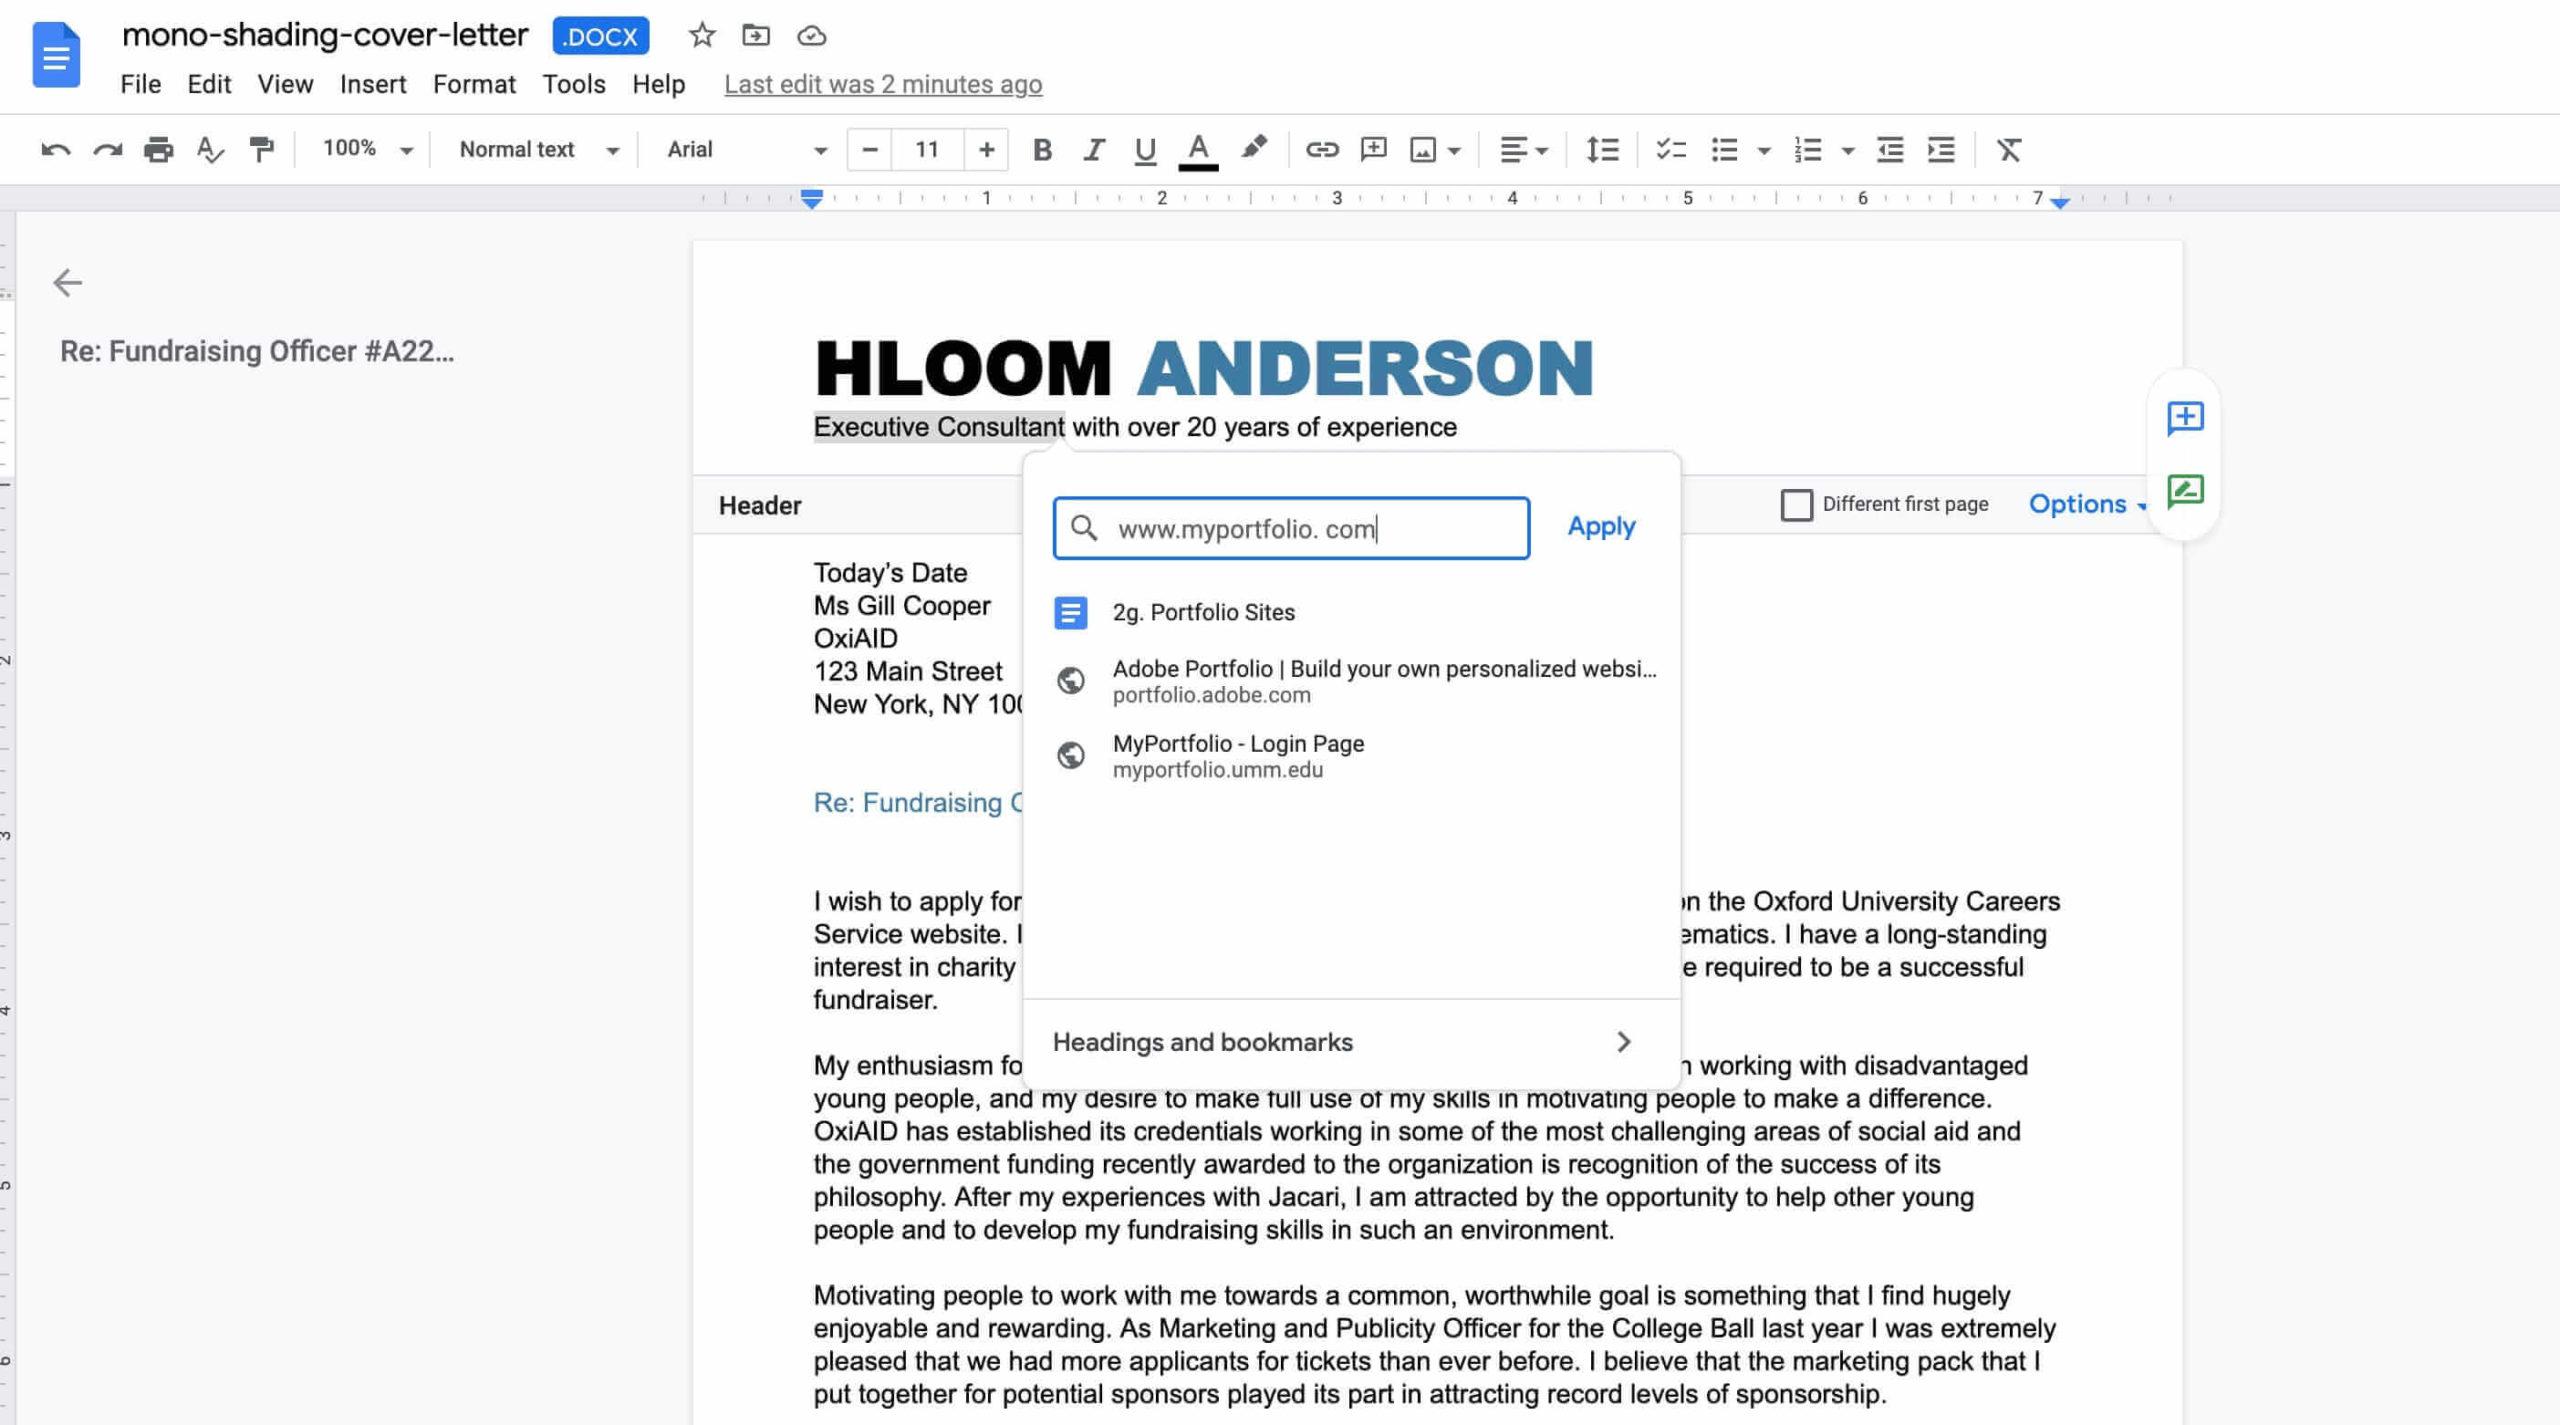Viewport: 2560px width, 1425px height.
Task: Open the Insert image dropdown arrow
Action: (1455, 151)
